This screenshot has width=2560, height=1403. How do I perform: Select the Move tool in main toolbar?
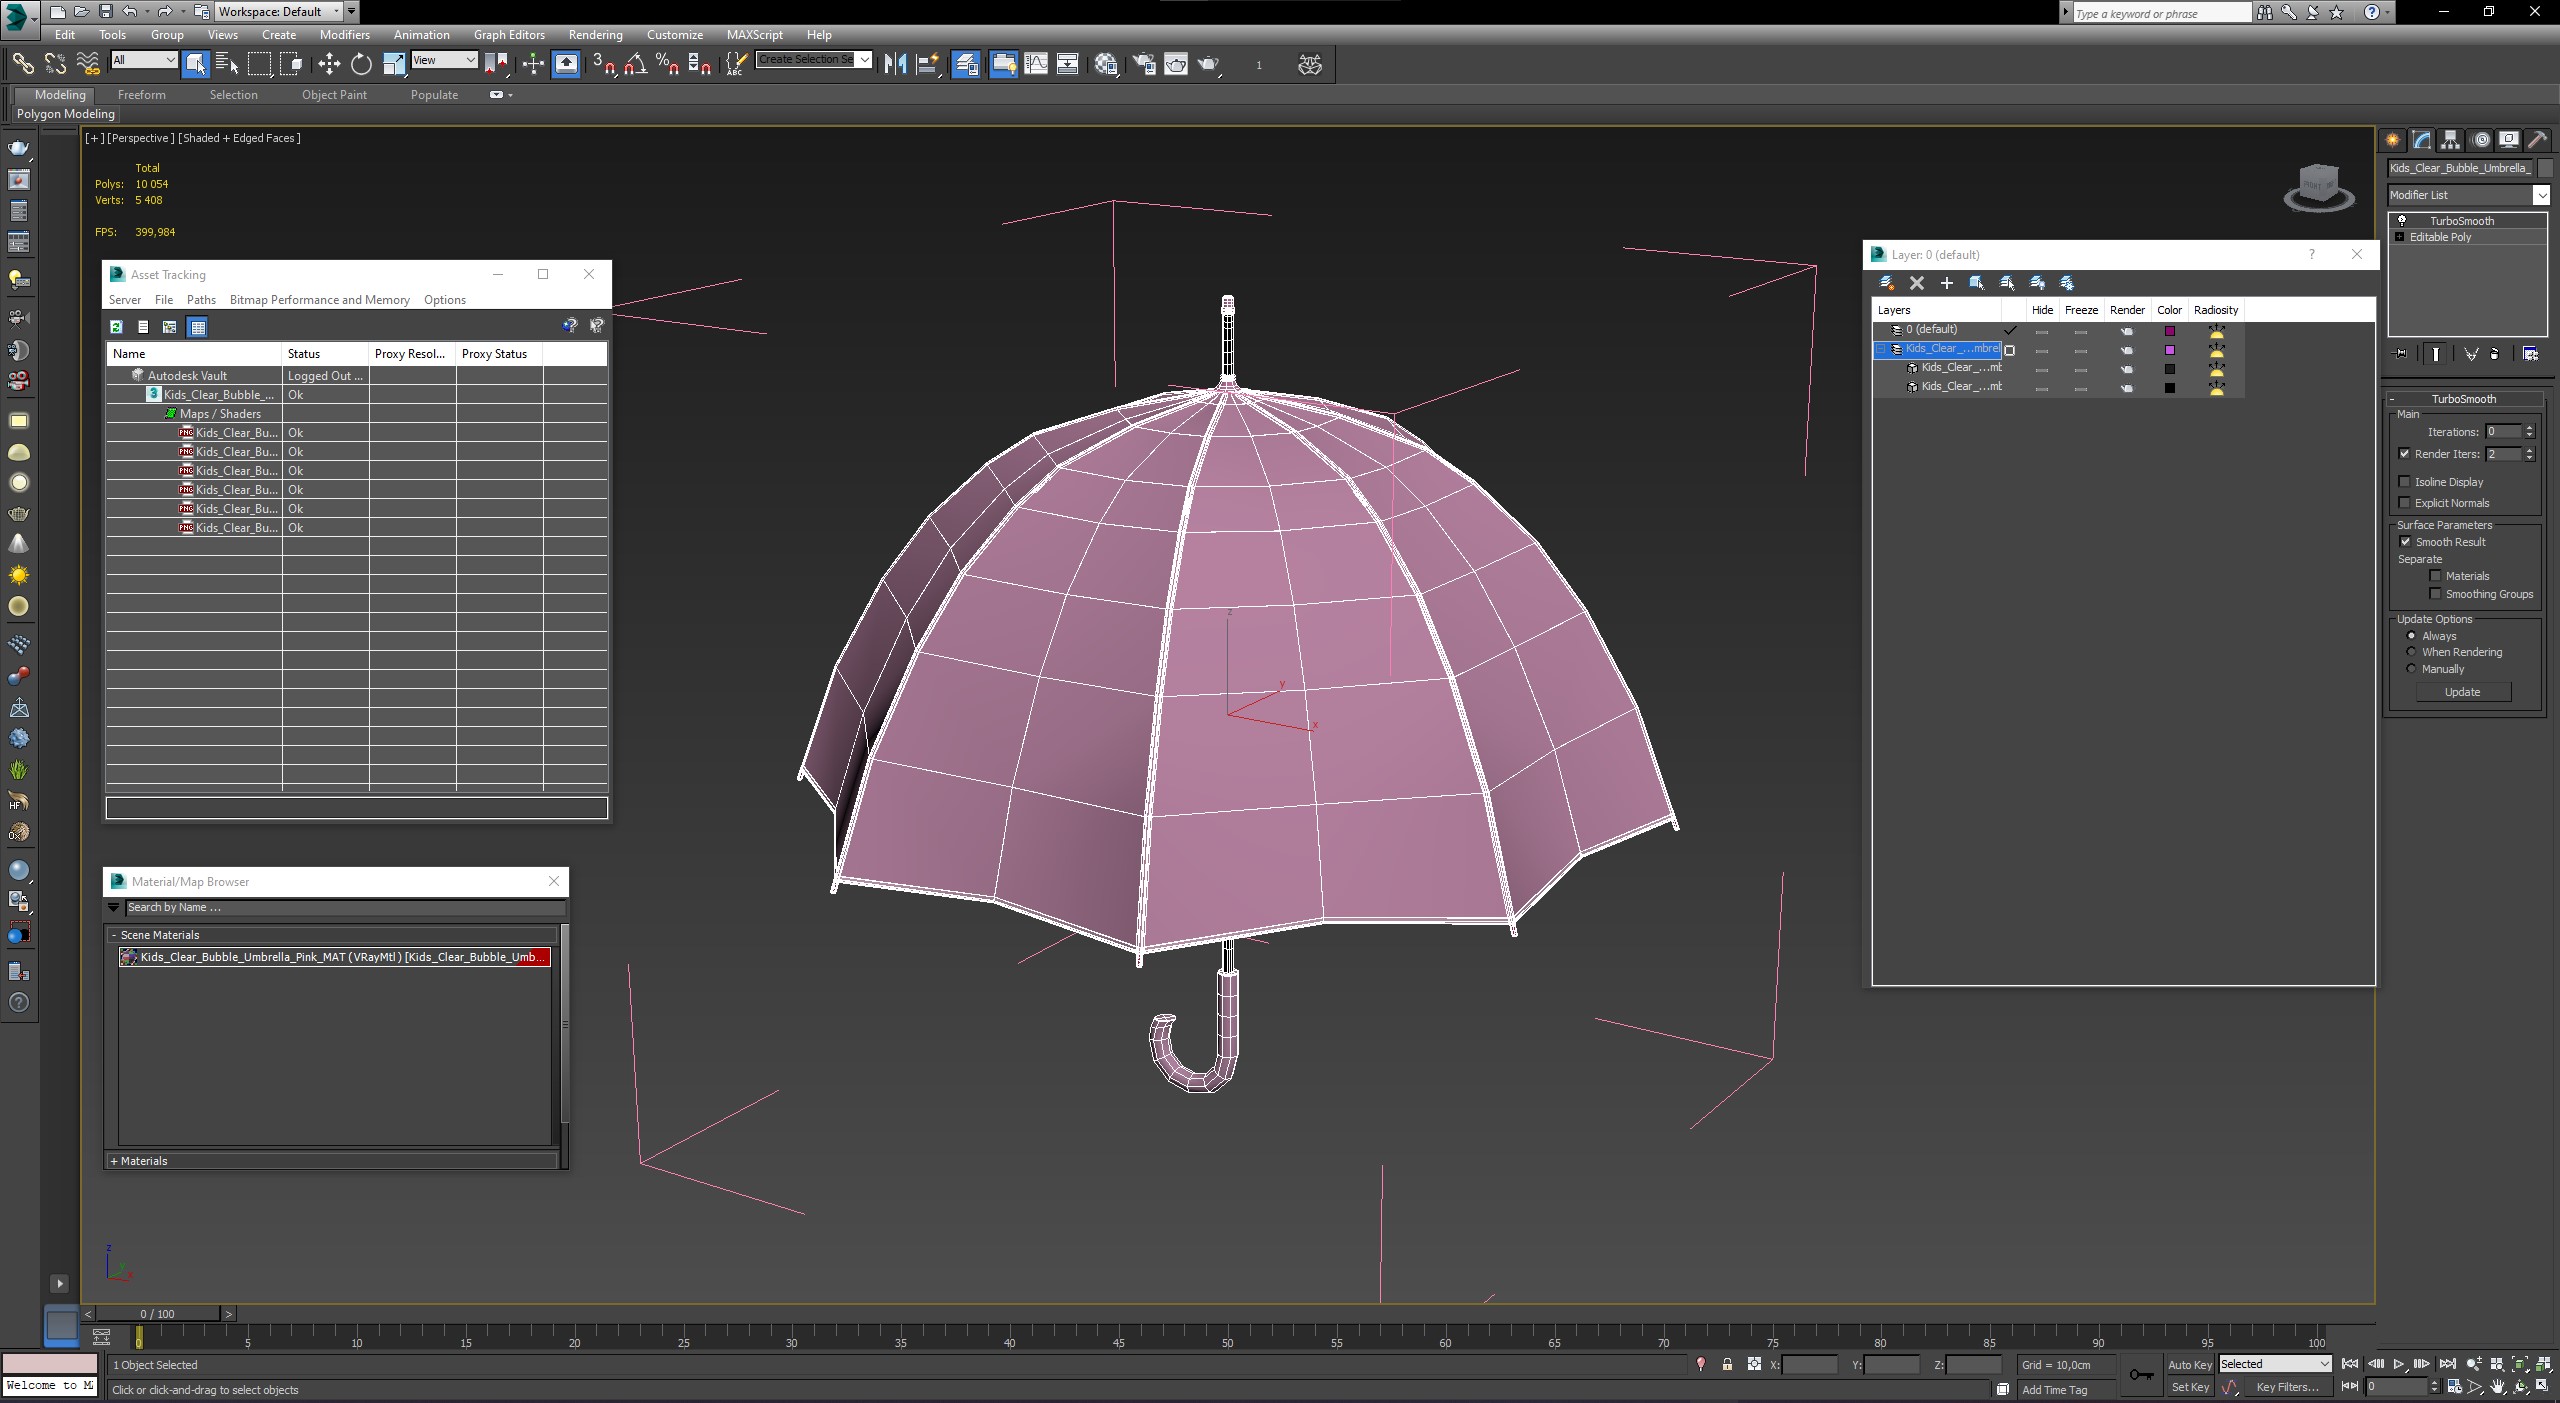[x=329, y=64]
